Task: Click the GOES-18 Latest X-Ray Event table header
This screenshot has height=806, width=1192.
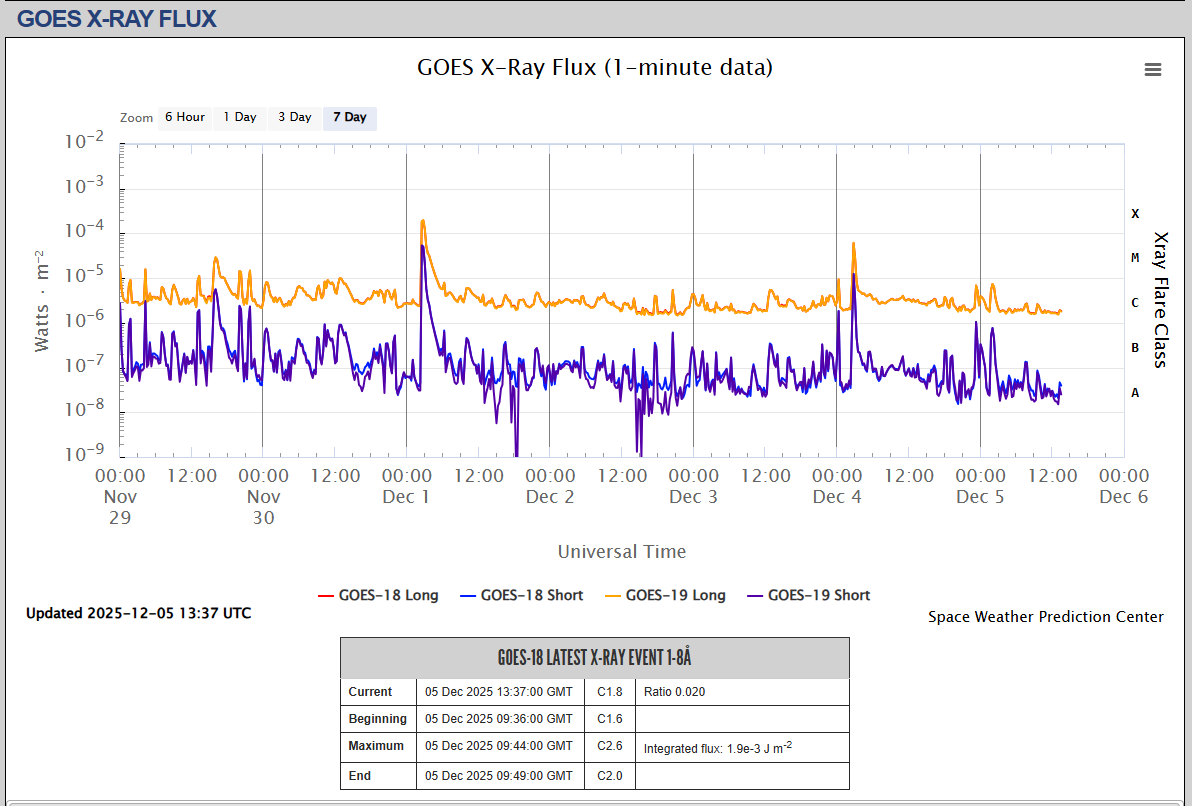Action: (594, 658)
